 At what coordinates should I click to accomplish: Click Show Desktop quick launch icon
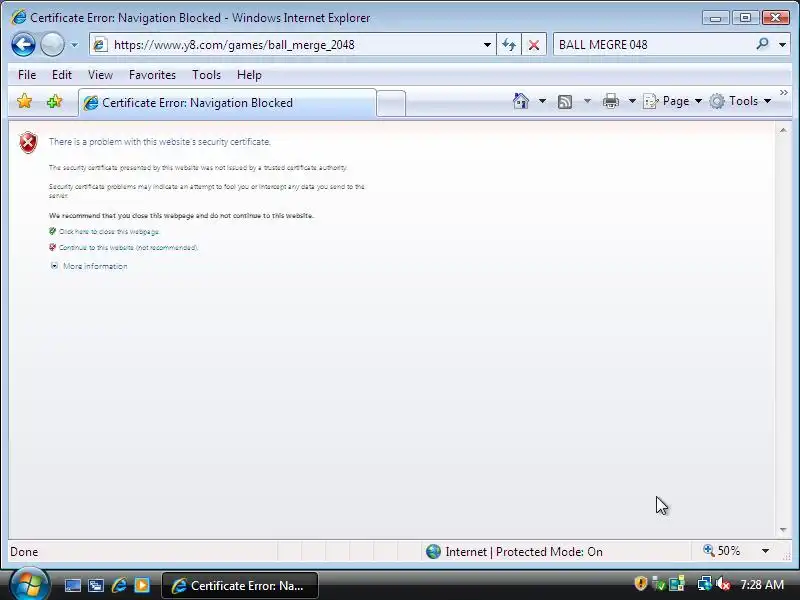(x=72, y=585)
